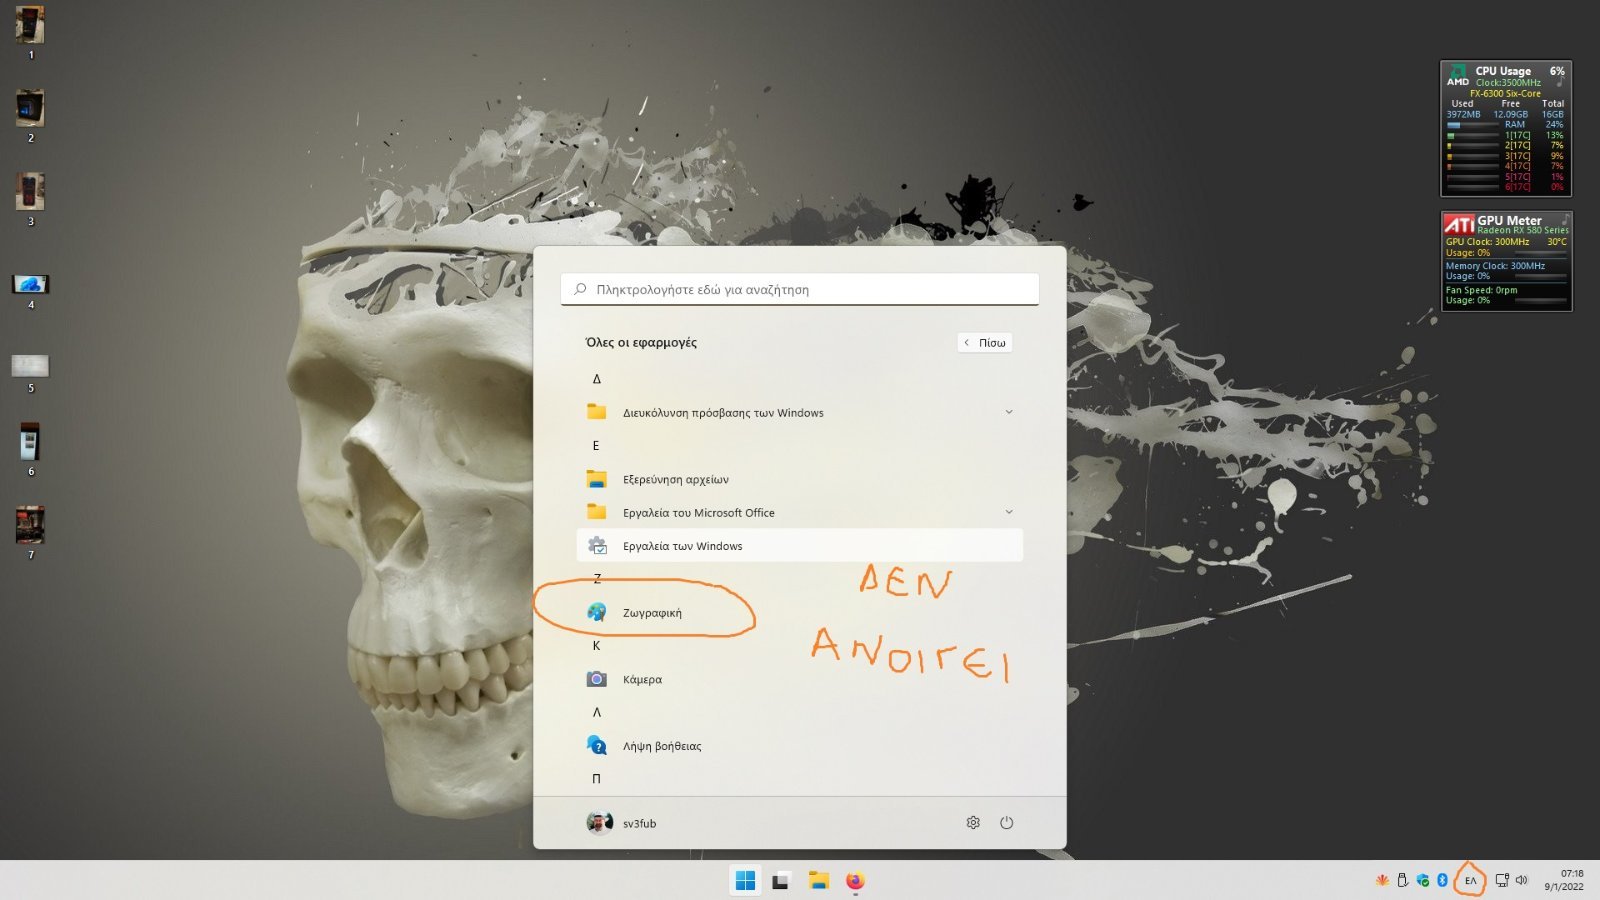Open the Ζωγραφική (Paint) app
1600x900 pixels.
[651, 613]
